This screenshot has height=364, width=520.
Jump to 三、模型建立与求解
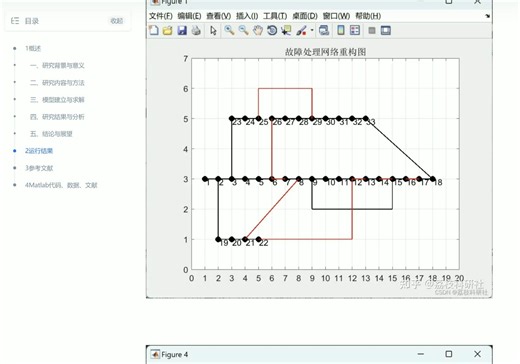[x=57, y=100]
